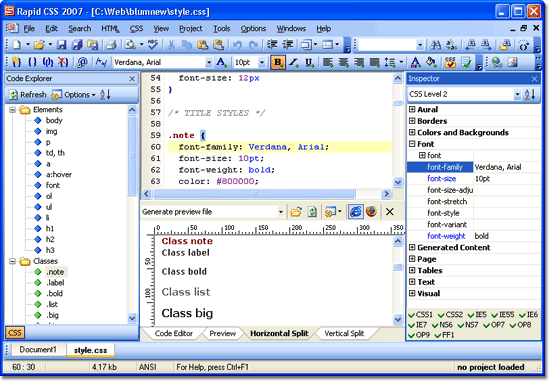Click the paint bucket background color icon
550x381 pixels.
tap(431, 62)
